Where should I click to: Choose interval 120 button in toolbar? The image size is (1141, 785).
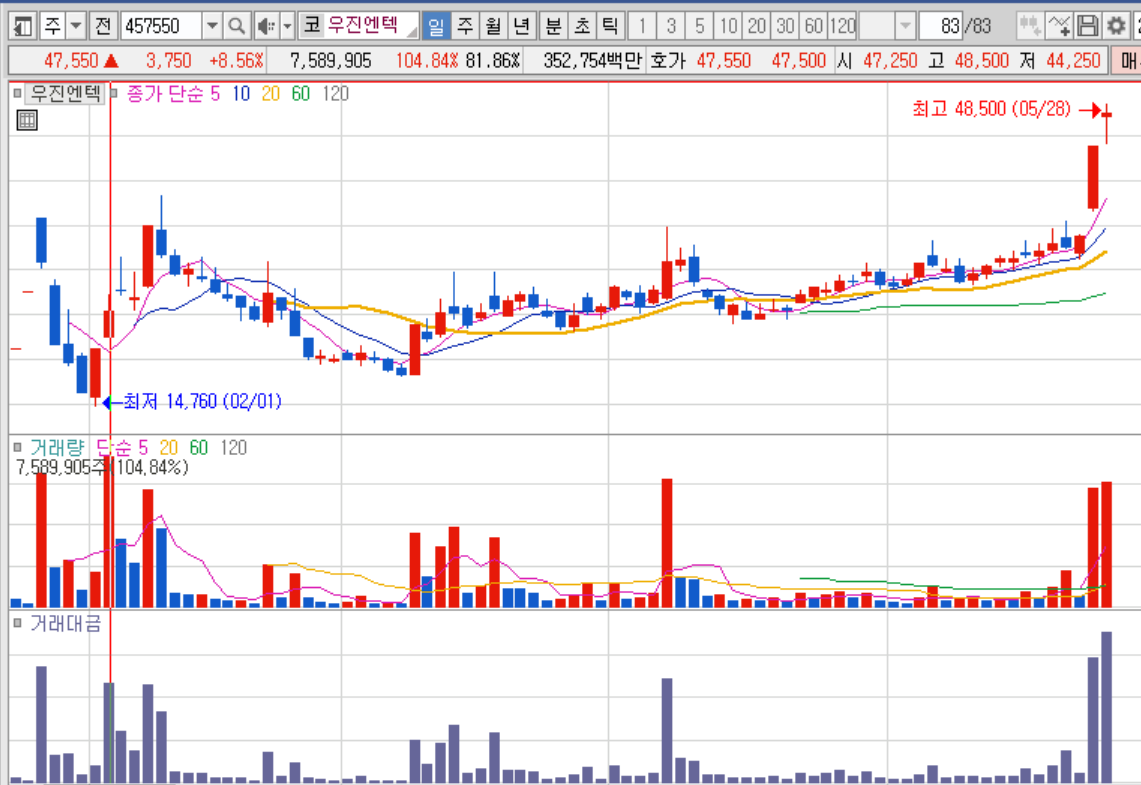tap(843, 27)
